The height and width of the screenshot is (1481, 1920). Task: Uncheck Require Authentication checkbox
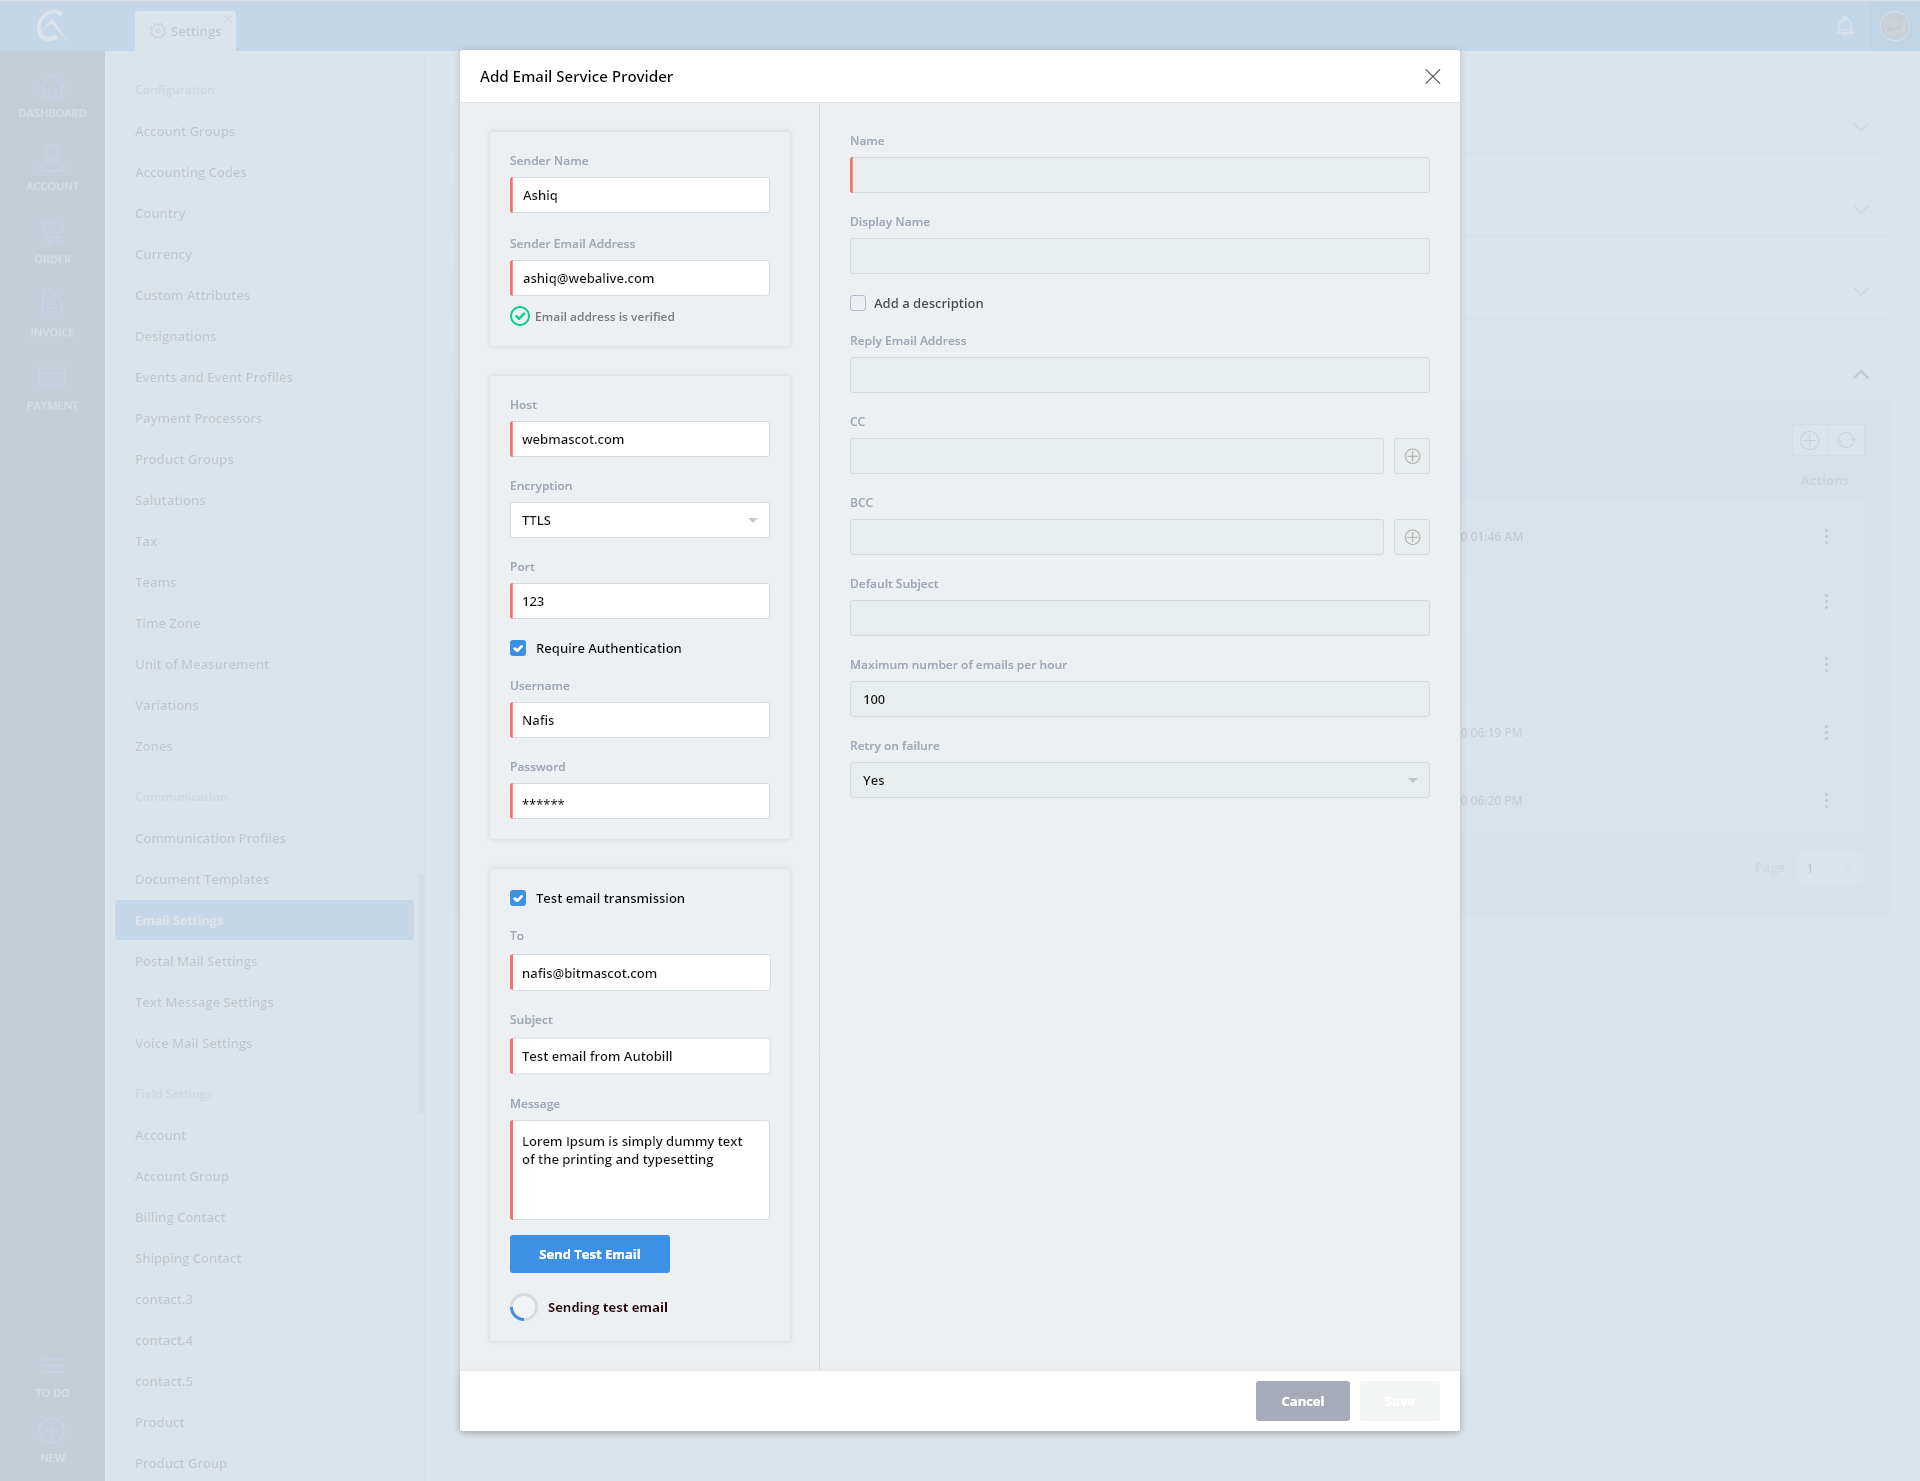tap(518, 648)
